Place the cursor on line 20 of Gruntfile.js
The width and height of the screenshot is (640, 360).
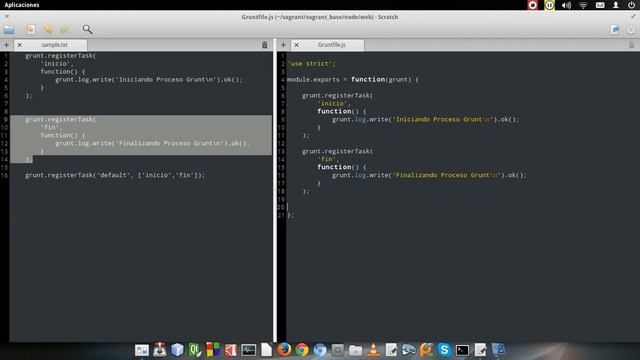click(463, 207)
